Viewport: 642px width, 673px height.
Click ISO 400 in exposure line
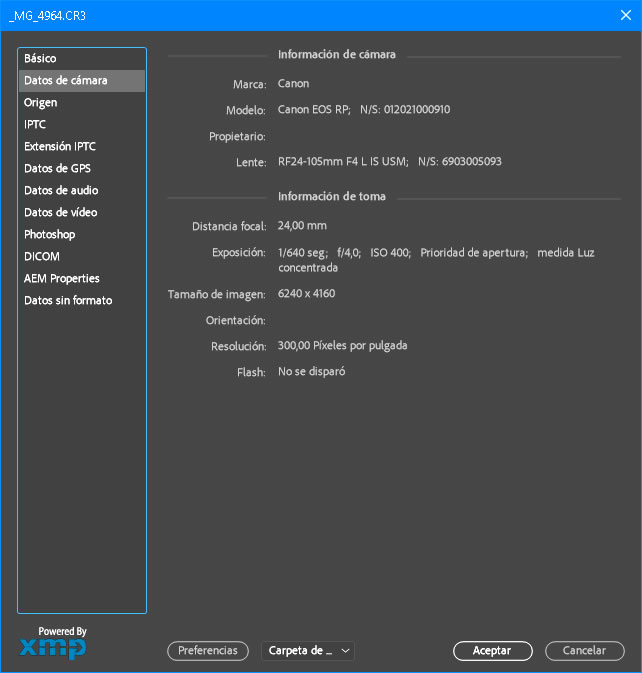pos(391,252)
